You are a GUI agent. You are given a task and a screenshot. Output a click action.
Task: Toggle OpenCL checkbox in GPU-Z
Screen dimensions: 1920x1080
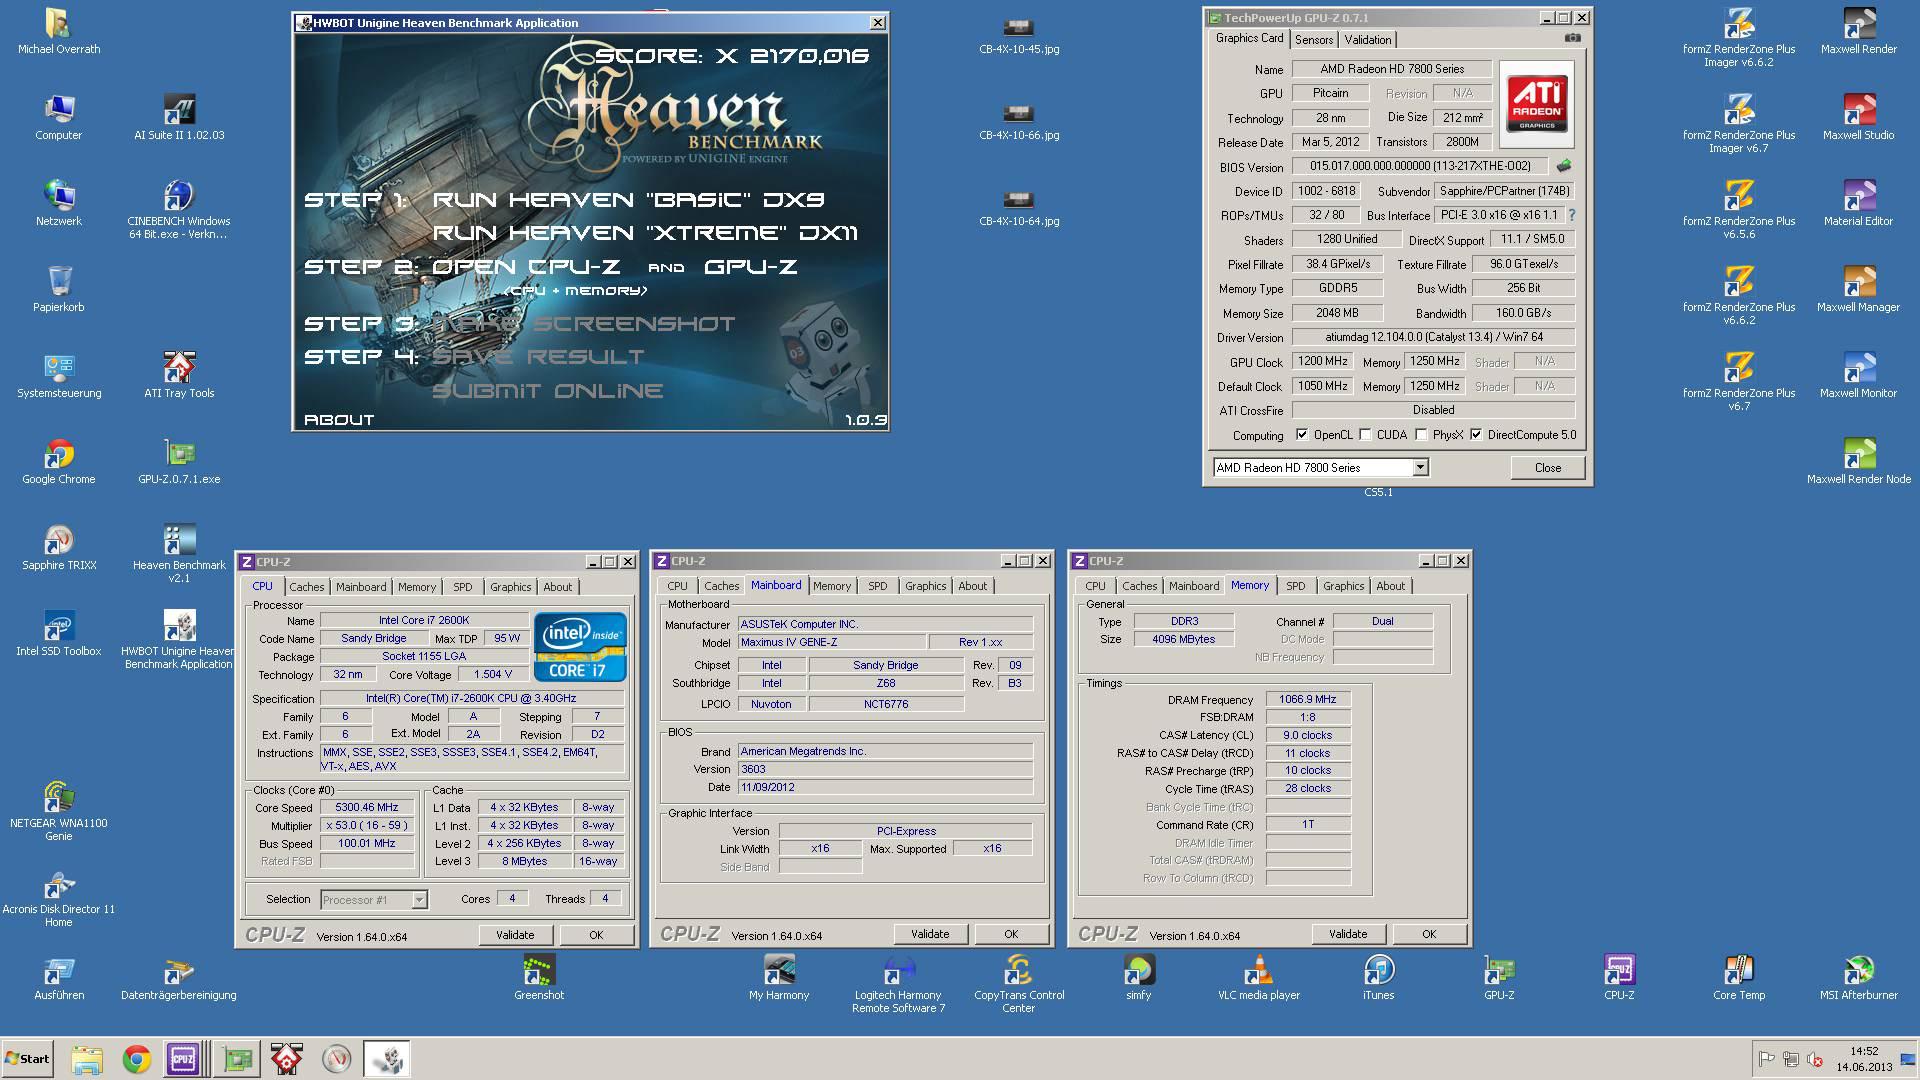click(x=1302, y=435)
